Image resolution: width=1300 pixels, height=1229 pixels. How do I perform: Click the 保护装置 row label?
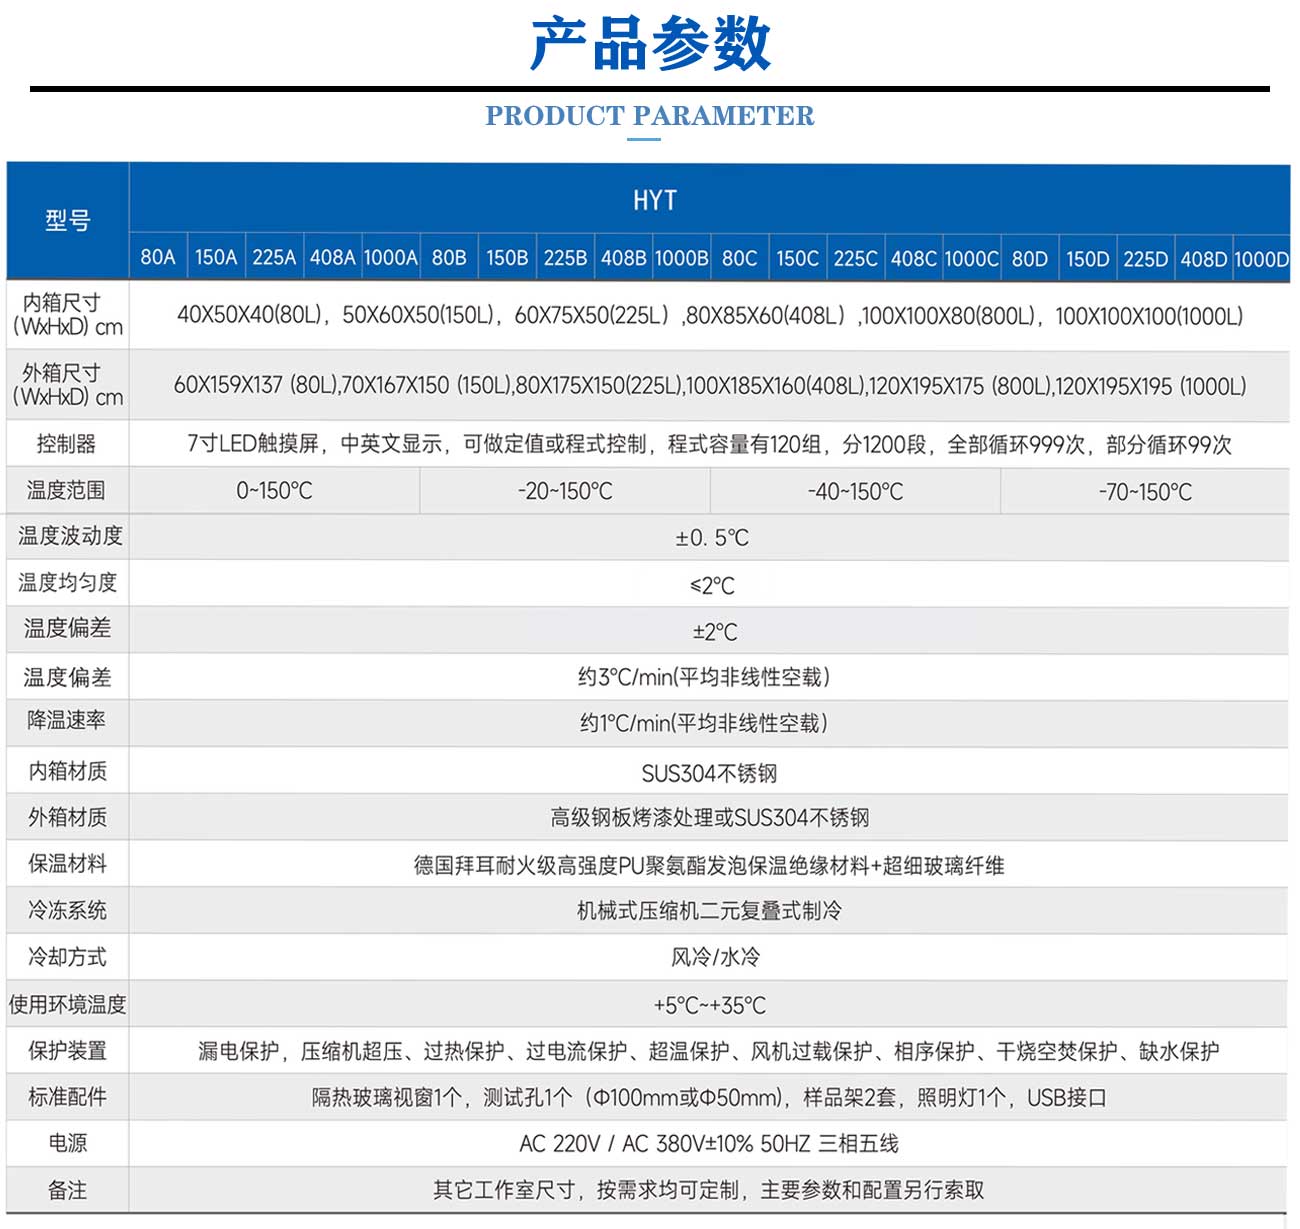[67, 1051]
